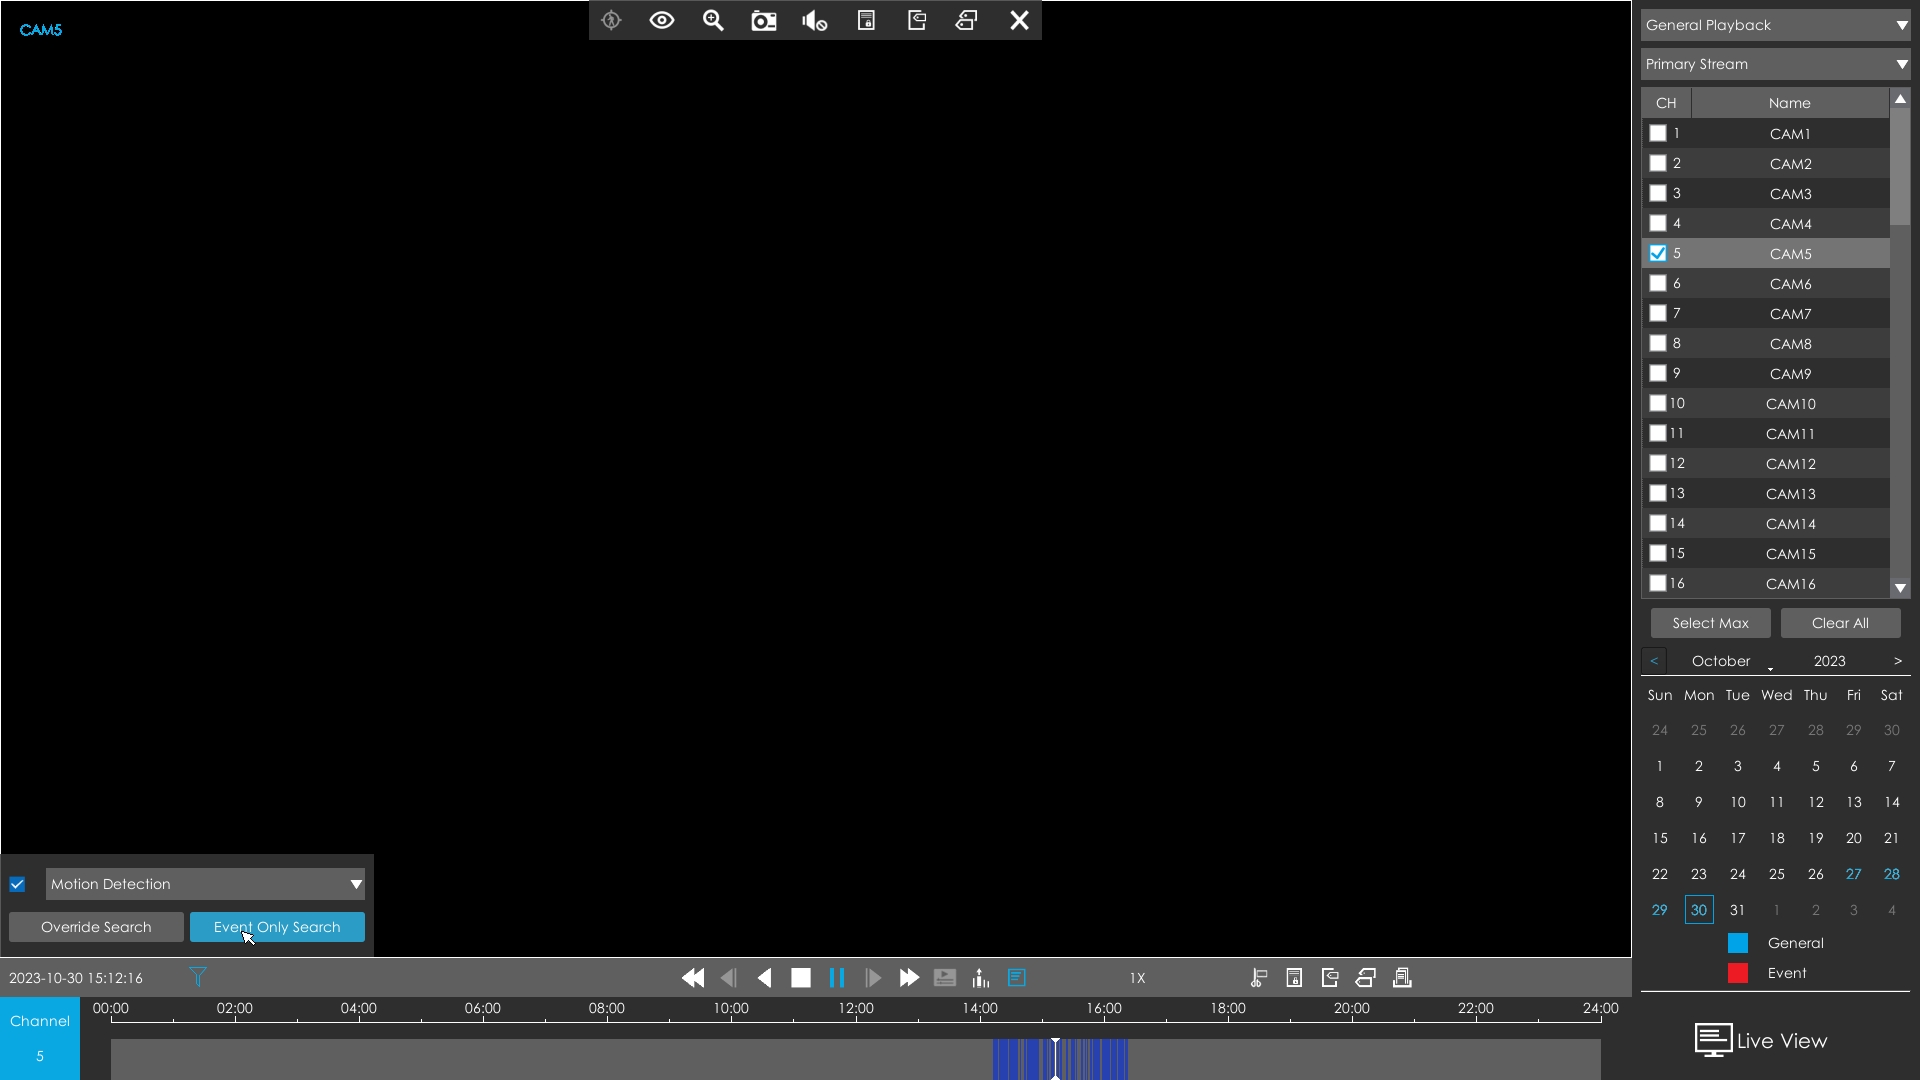Pause the playback
1920x1080 pixels.
(837, 978)
